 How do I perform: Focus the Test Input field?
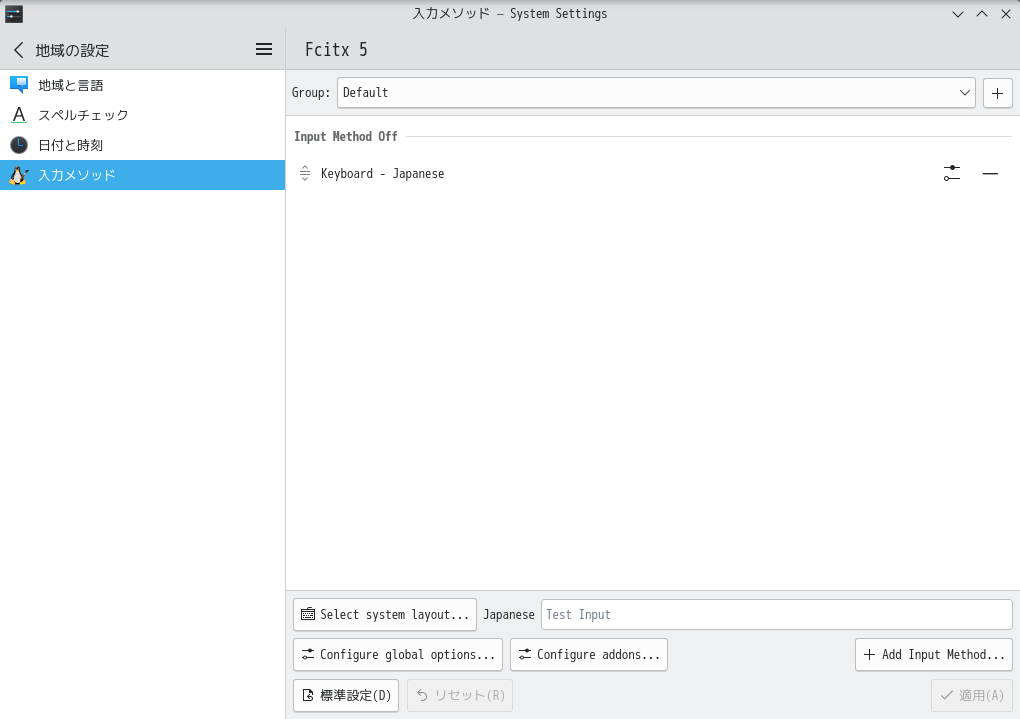(x=777, y=615)
